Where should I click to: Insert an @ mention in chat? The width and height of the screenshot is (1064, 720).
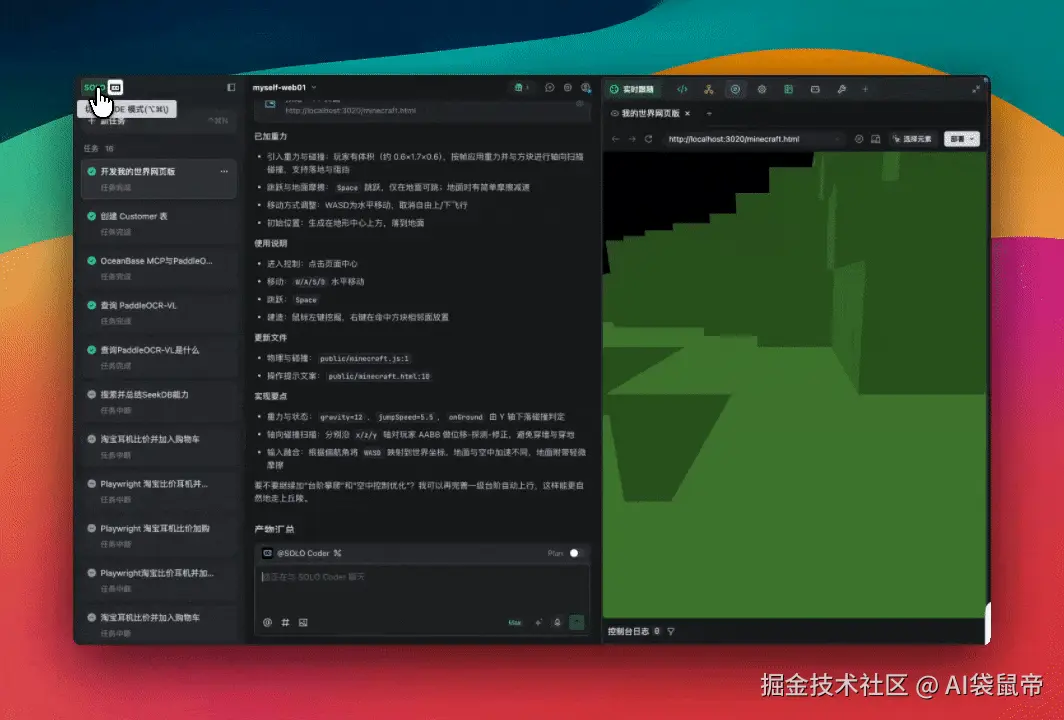coord(267,622)
